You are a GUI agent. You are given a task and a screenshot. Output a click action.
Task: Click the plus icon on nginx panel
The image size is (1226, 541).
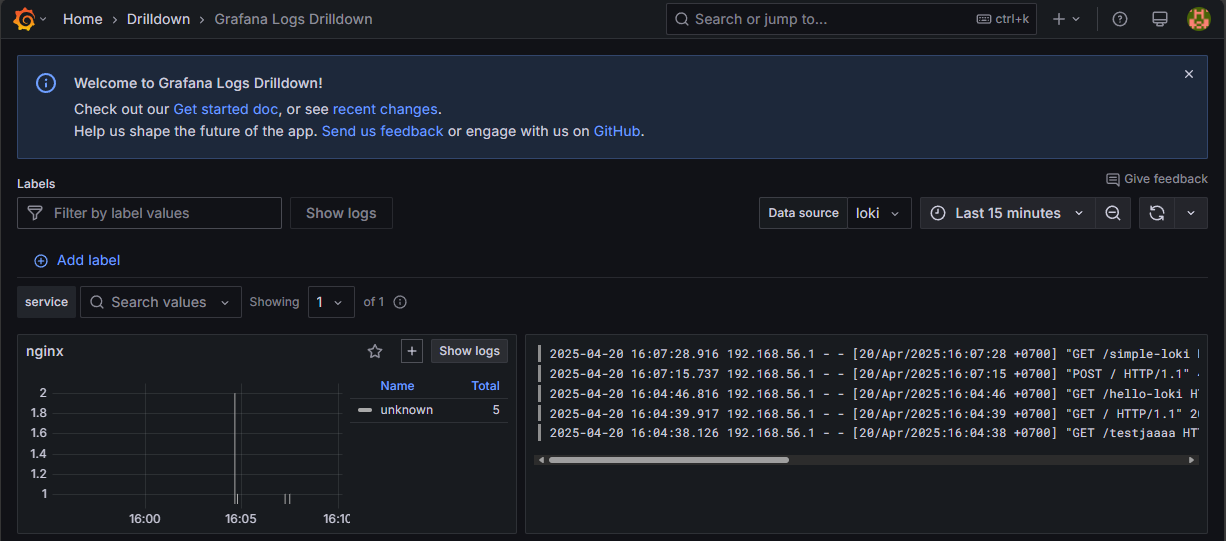tap(412, 351)
